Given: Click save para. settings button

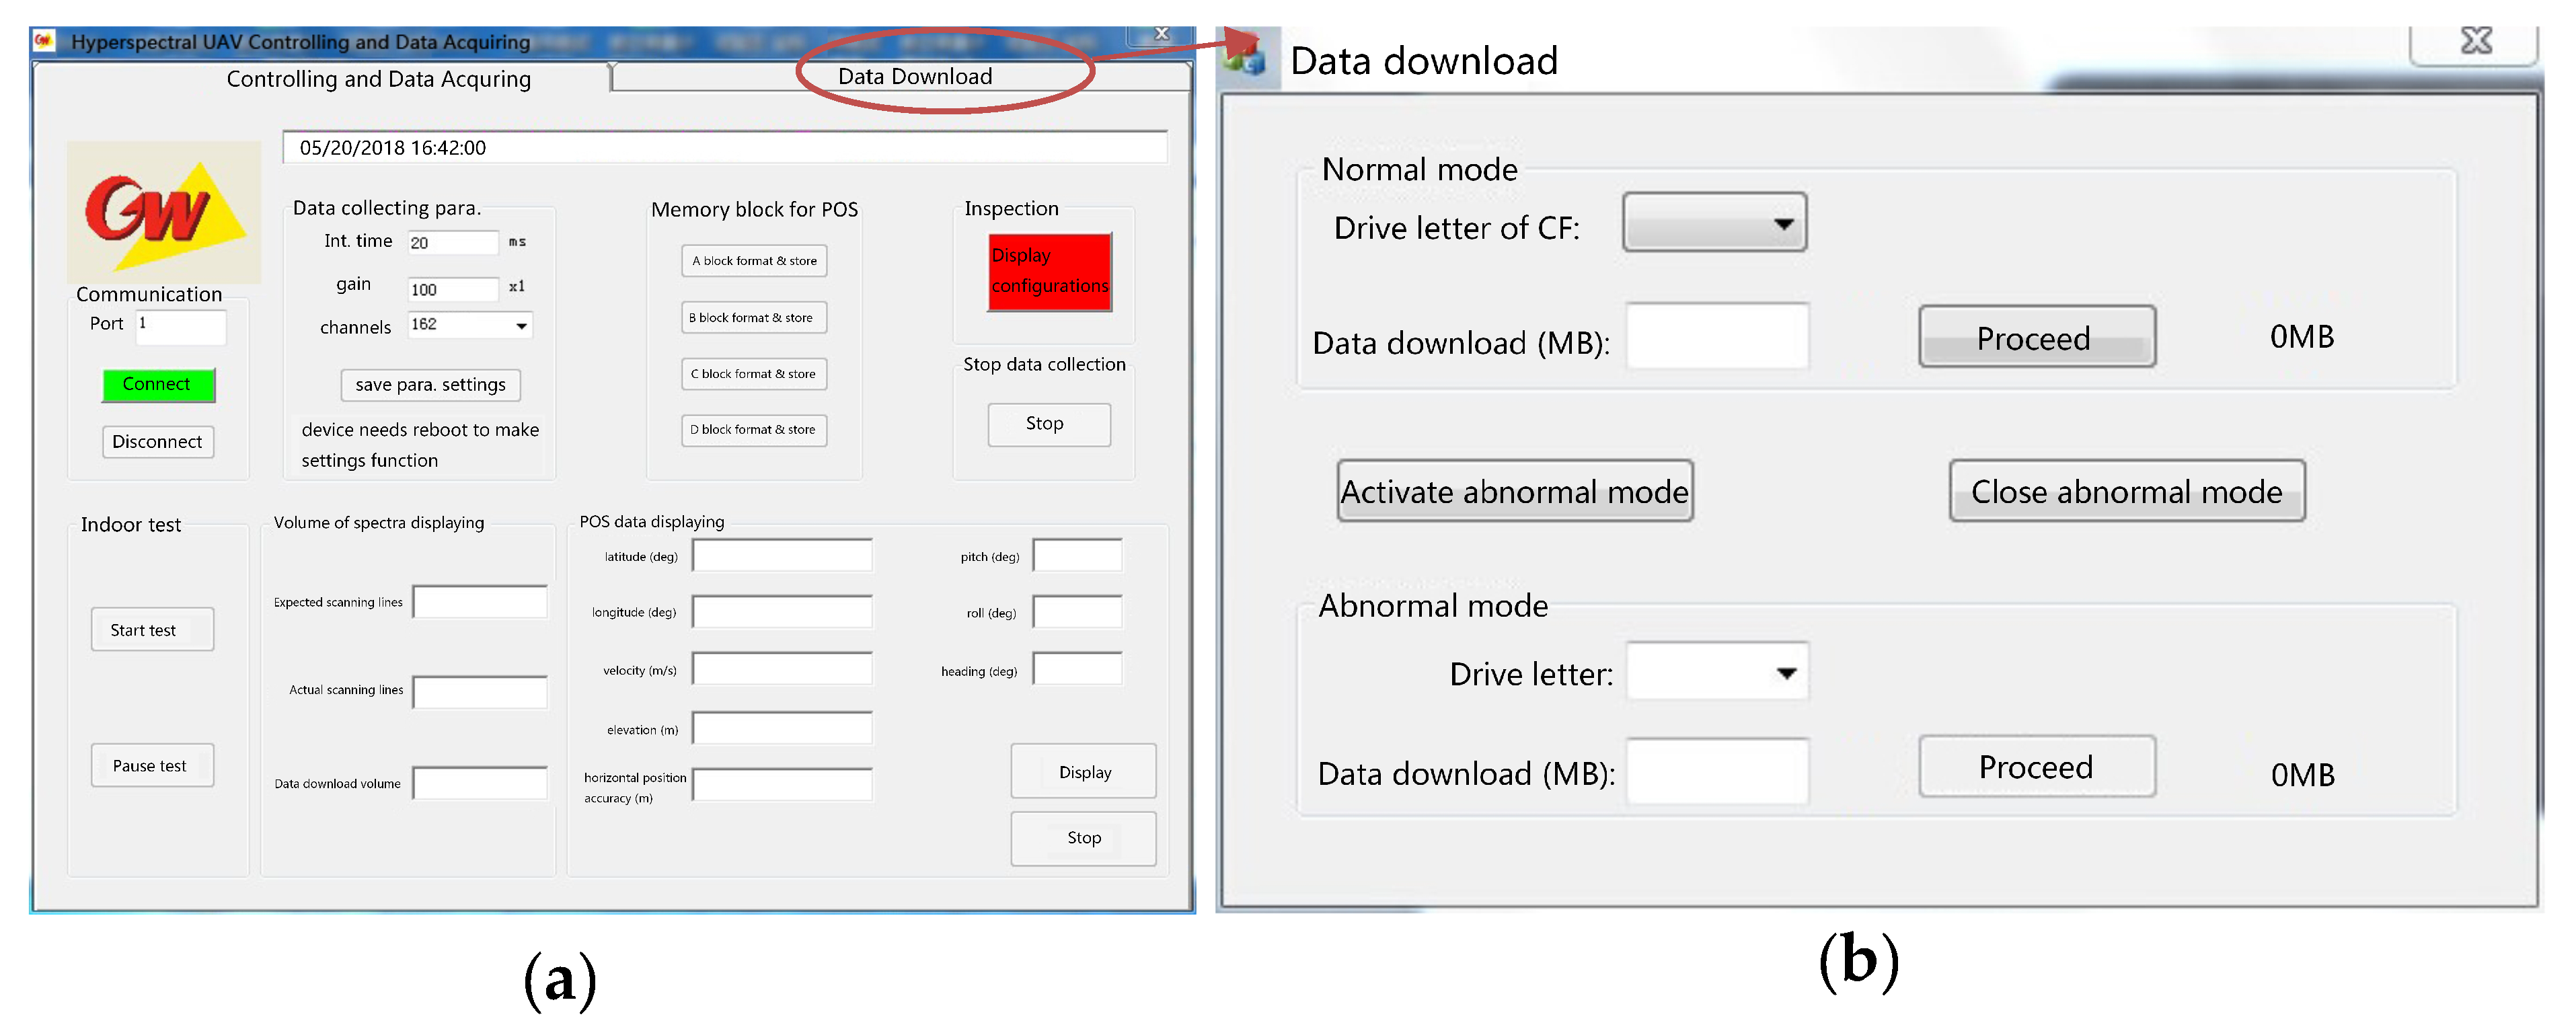Looking at the screenshot, I should (x=430, y=385).
